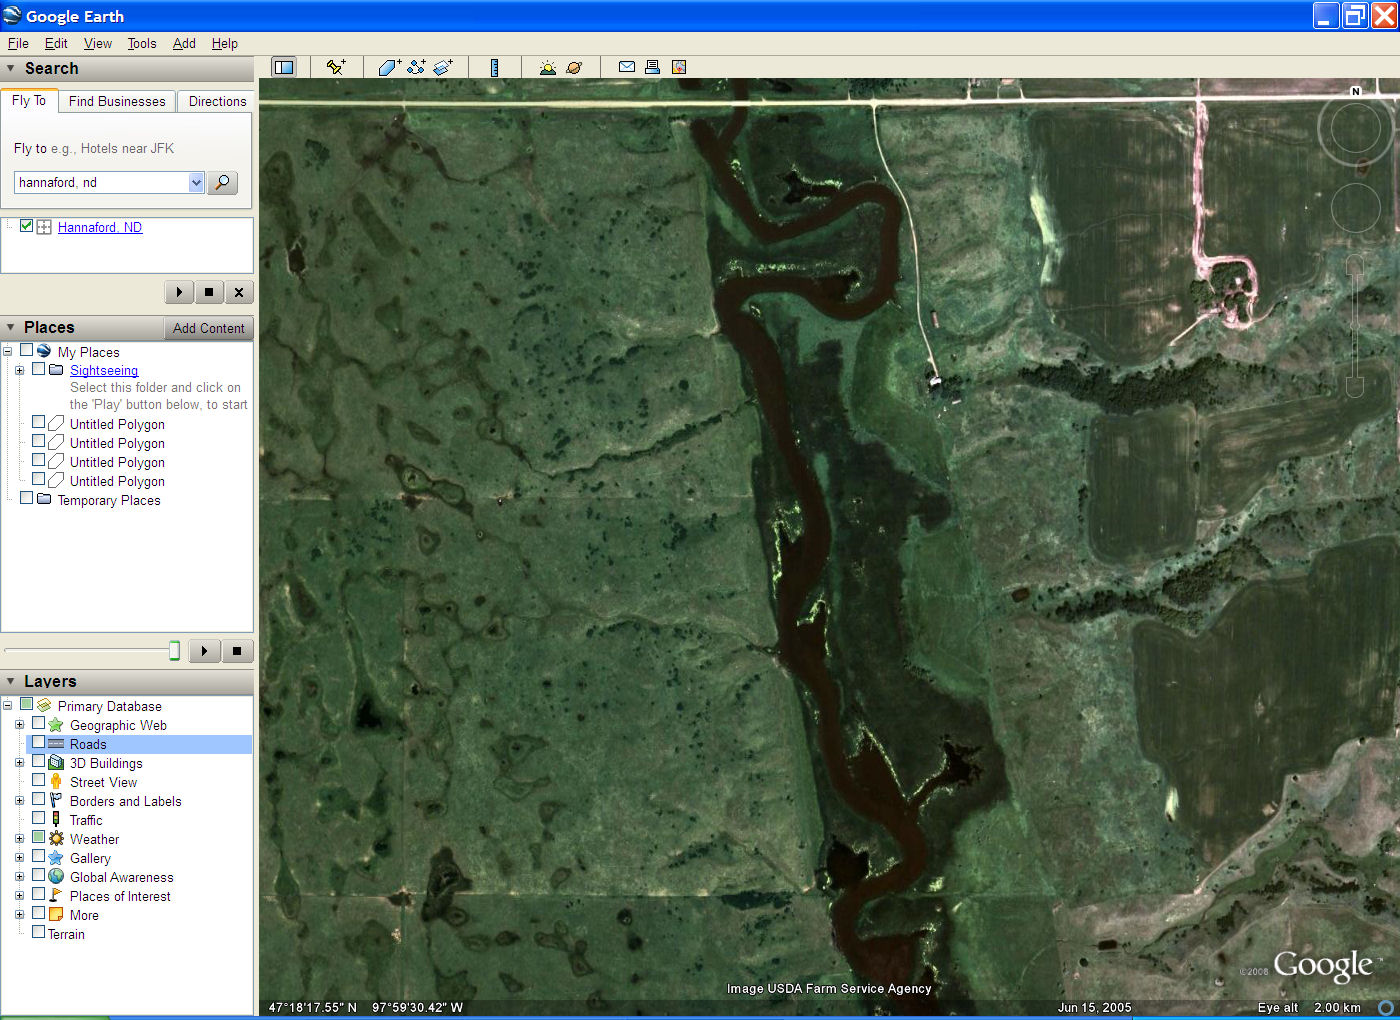Select the Primary Database layer

click(x=109, y=706)
